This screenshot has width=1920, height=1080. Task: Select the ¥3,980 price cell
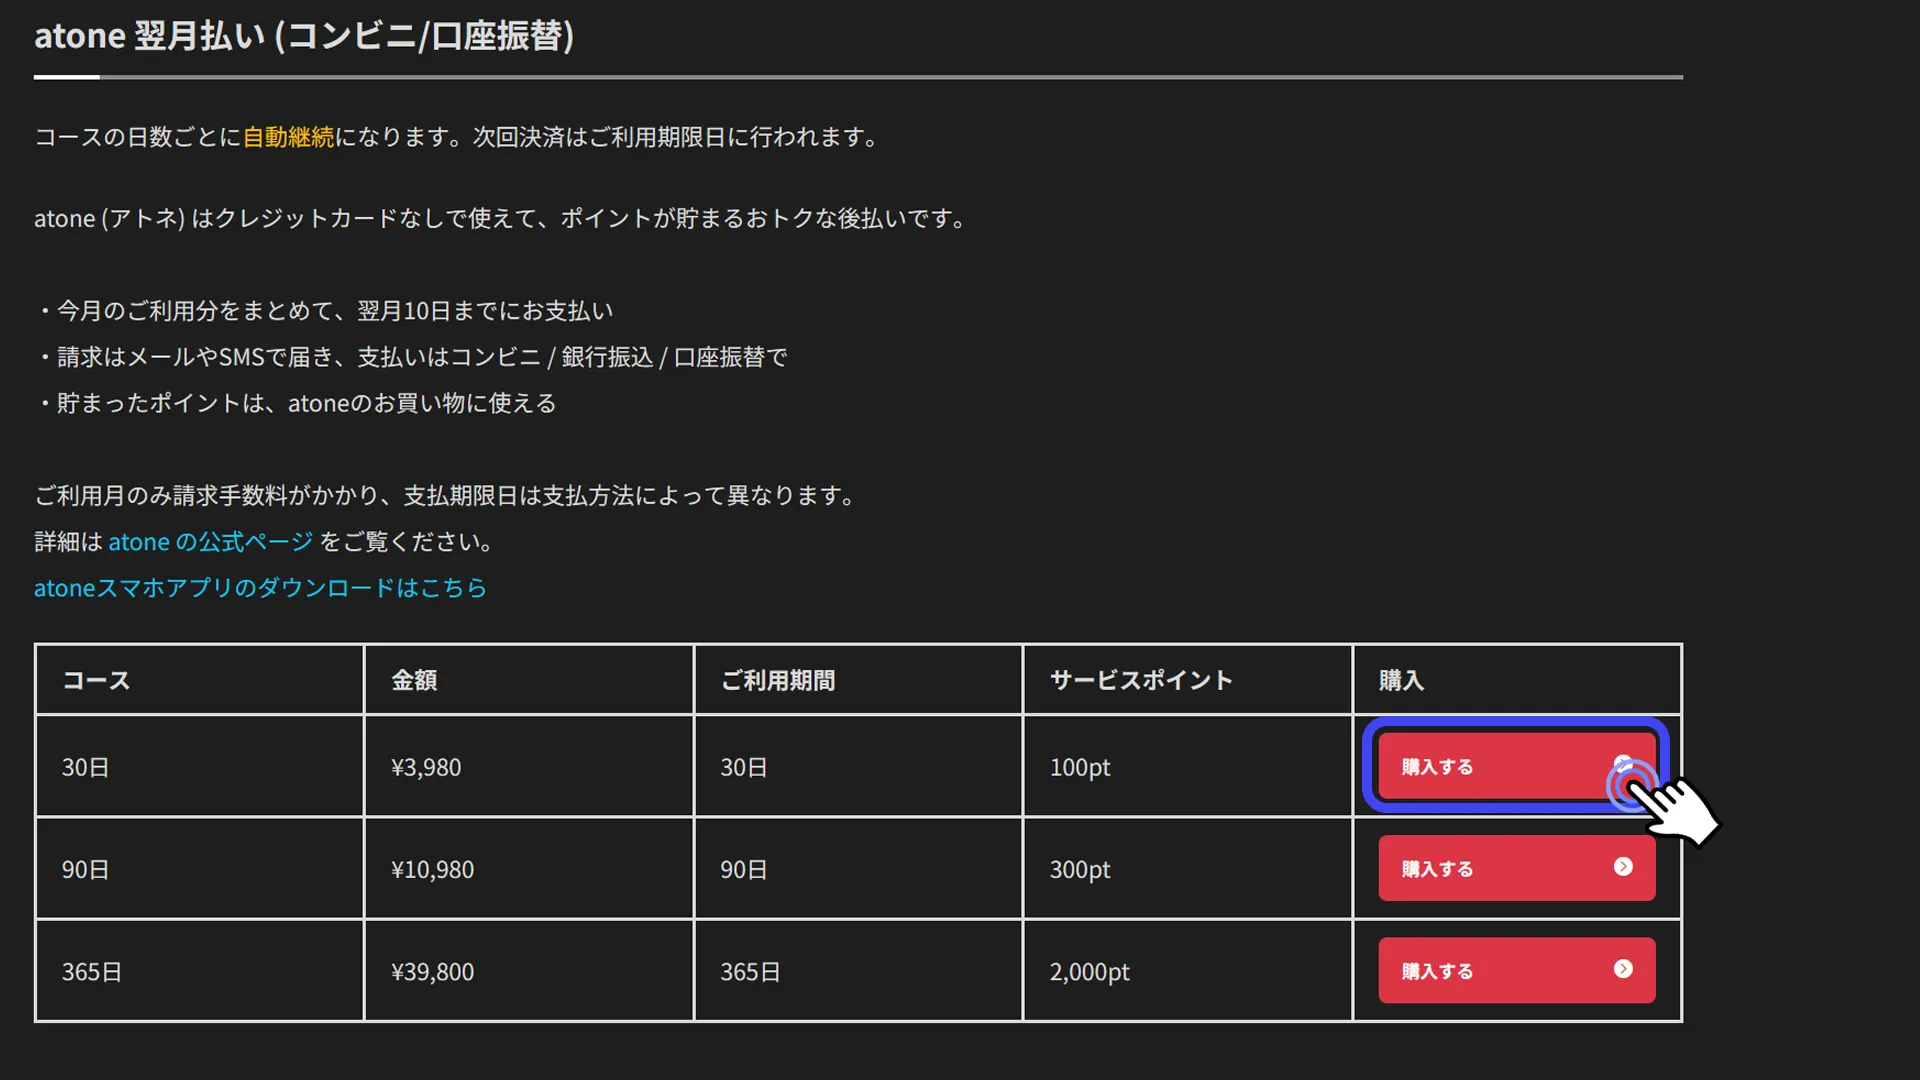point(426,768)
